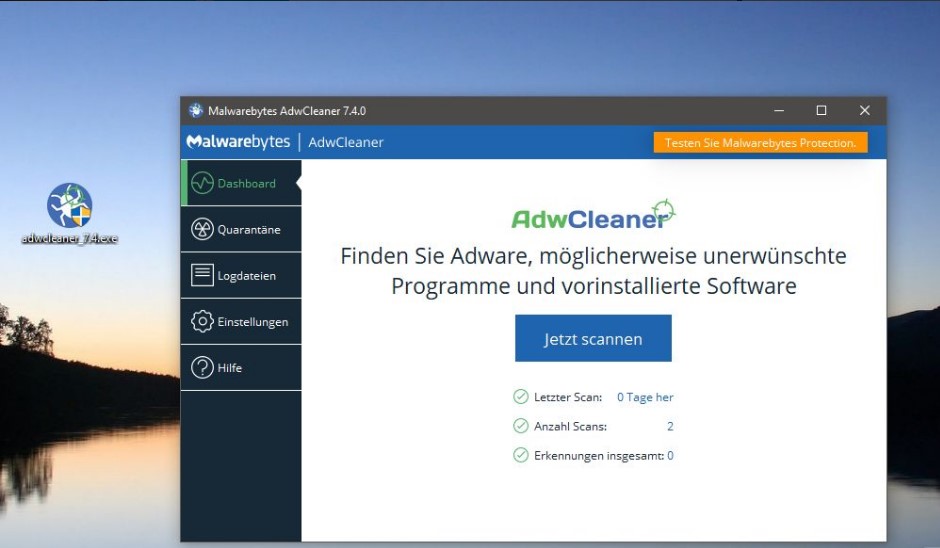Image resolution: width=940 pixels, height=548 pixels.
Task: Click the 'AdwCleaner' text in blue header
Action: [346, 143]
